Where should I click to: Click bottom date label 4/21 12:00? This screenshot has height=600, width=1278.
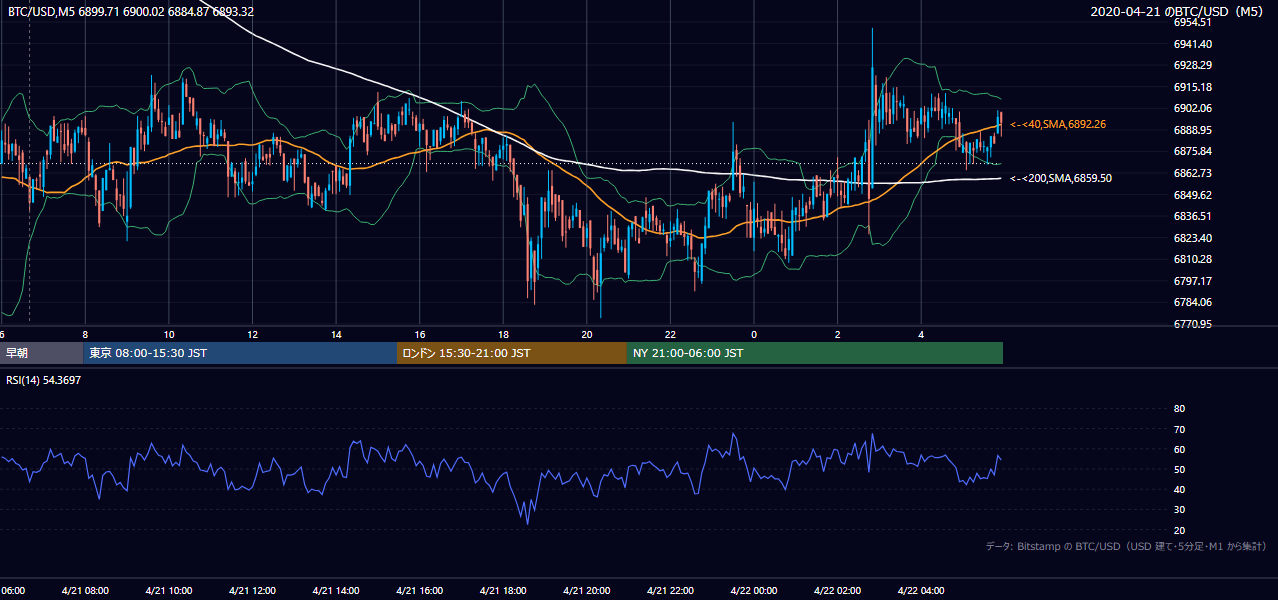click(252, 590)
